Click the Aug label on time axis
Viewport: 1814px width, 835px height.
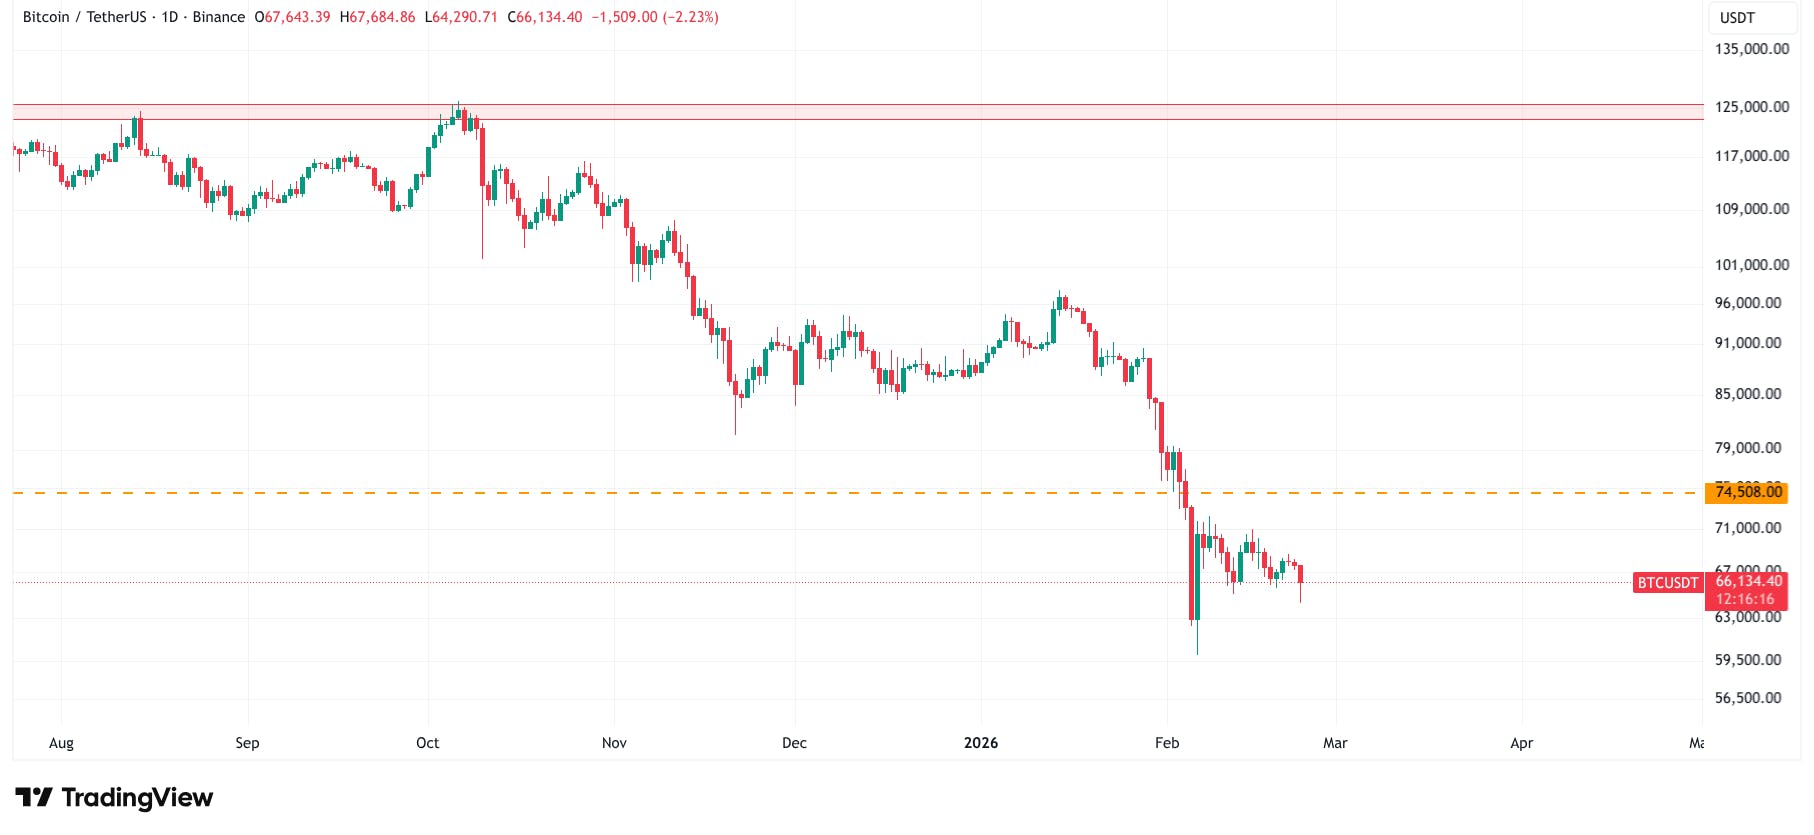pos(61,743)
